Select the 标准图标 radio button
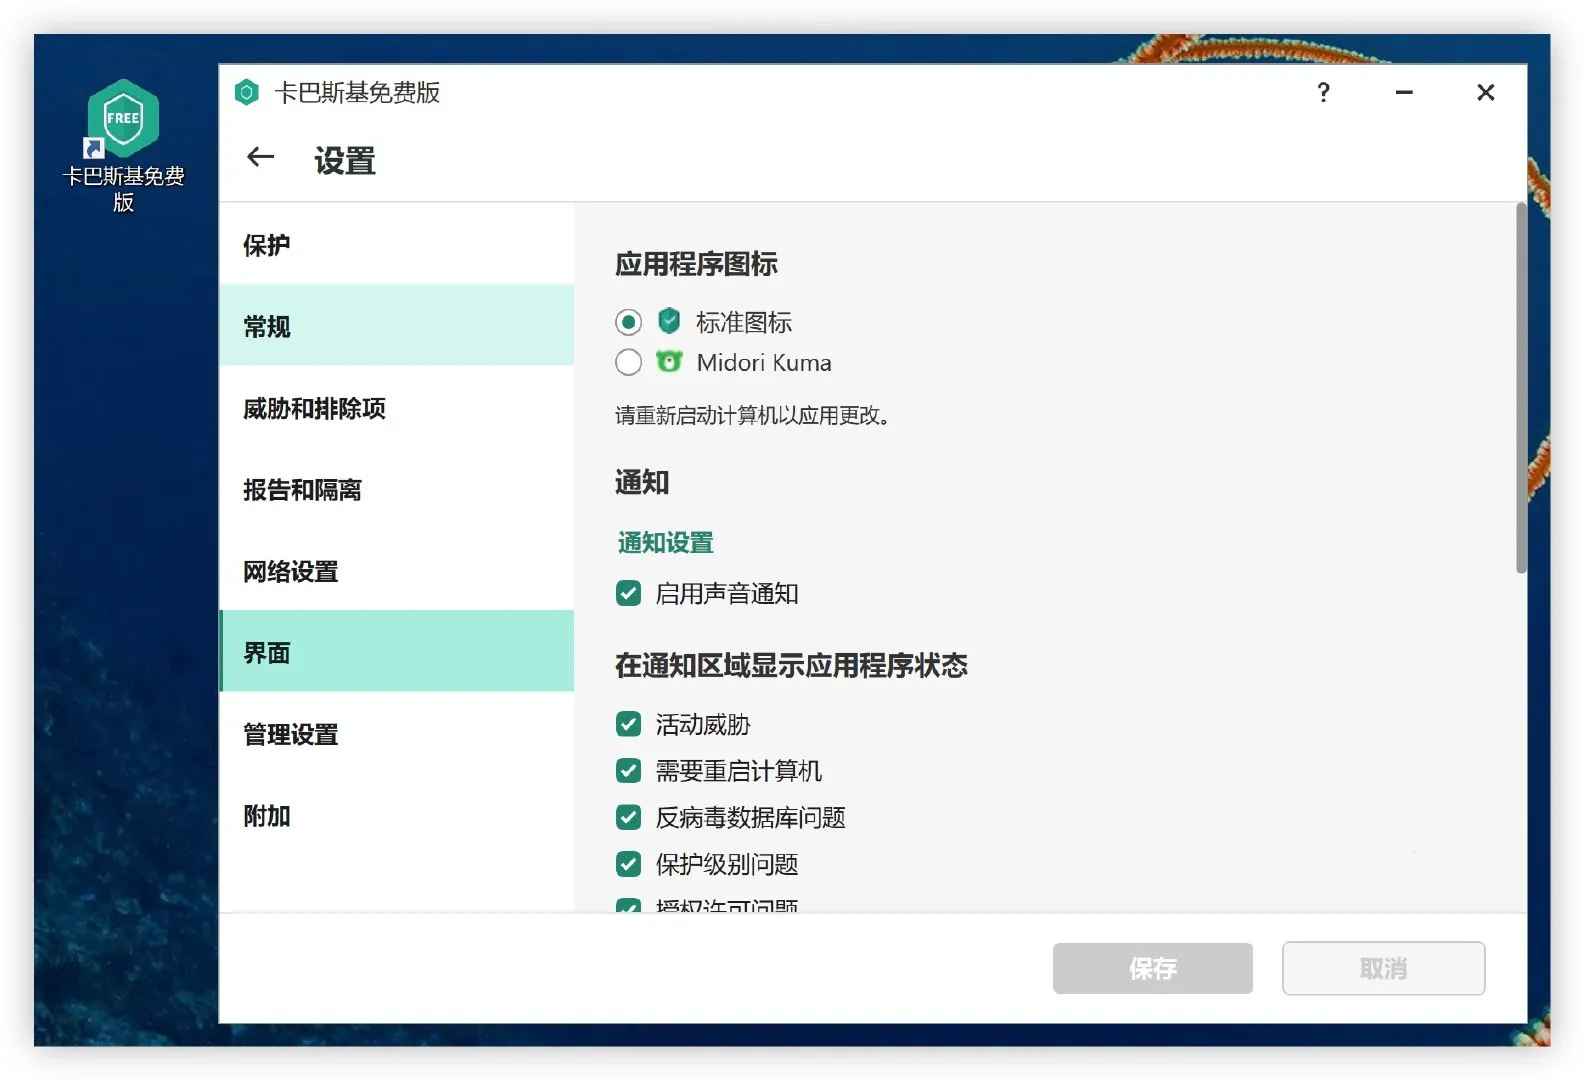Screen dimensions: 1584x1080 pos(628,322)
